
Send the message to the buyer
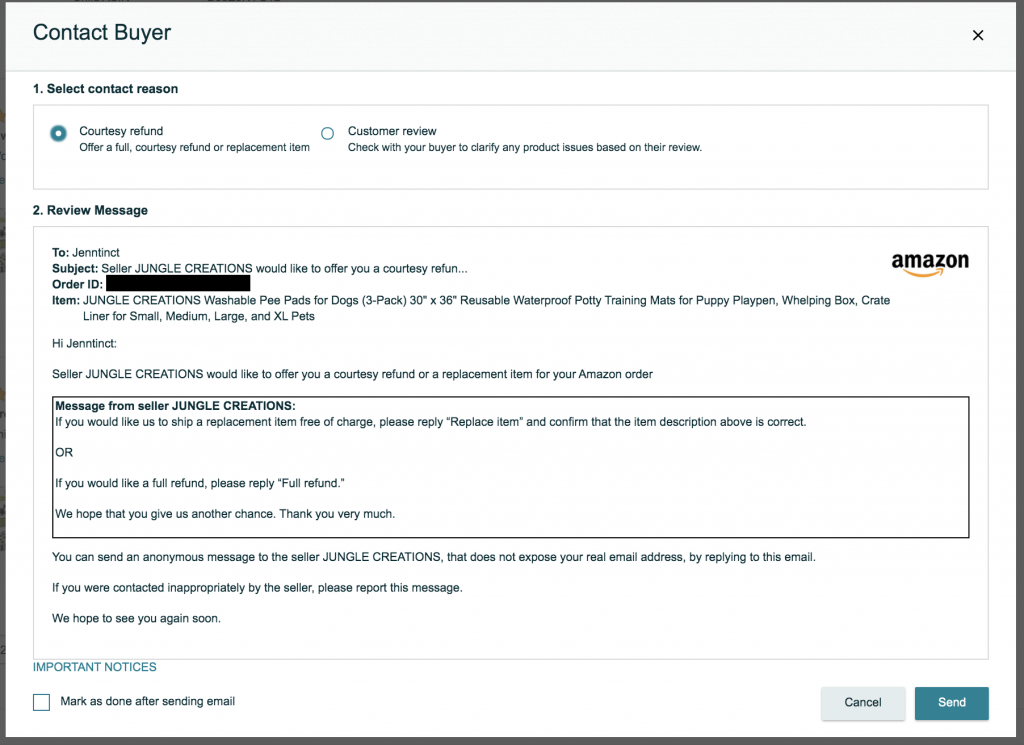tap(952, 703)
